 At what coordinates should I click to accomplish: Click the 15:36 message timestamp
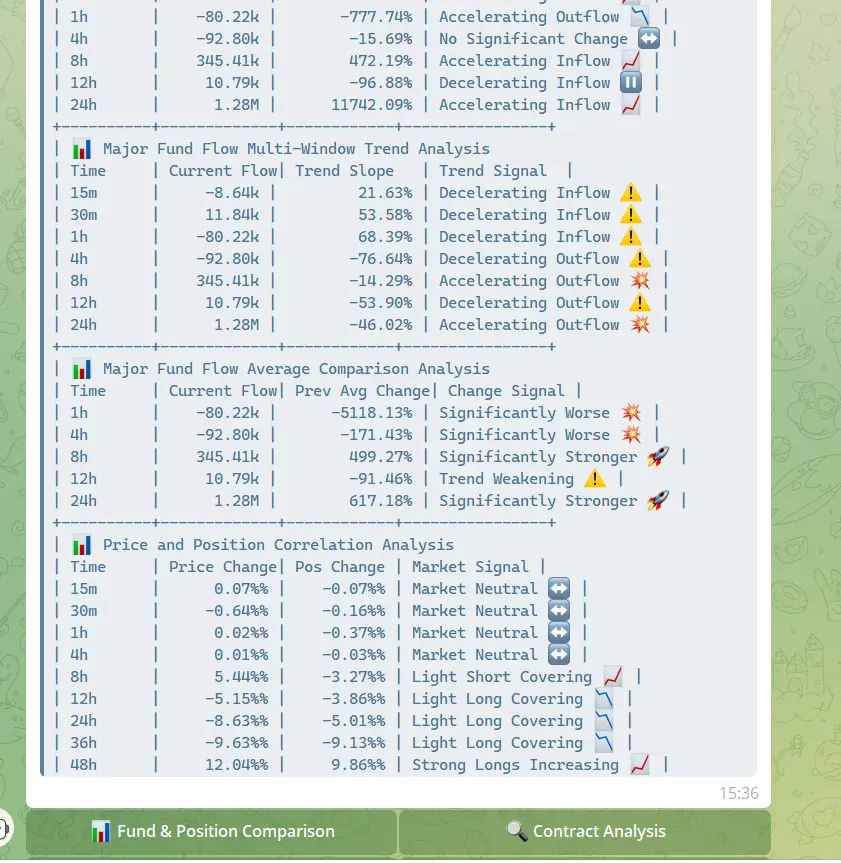(739, 793)
